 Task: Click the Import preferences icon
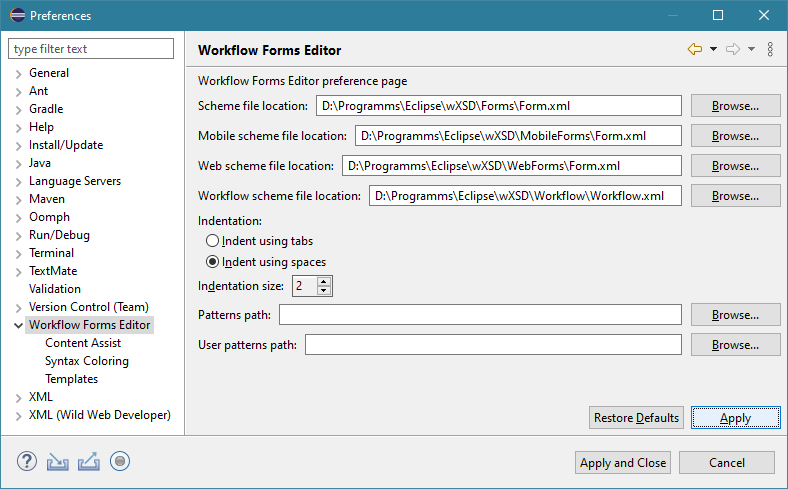pyautogui.click(x=59, y=461)
